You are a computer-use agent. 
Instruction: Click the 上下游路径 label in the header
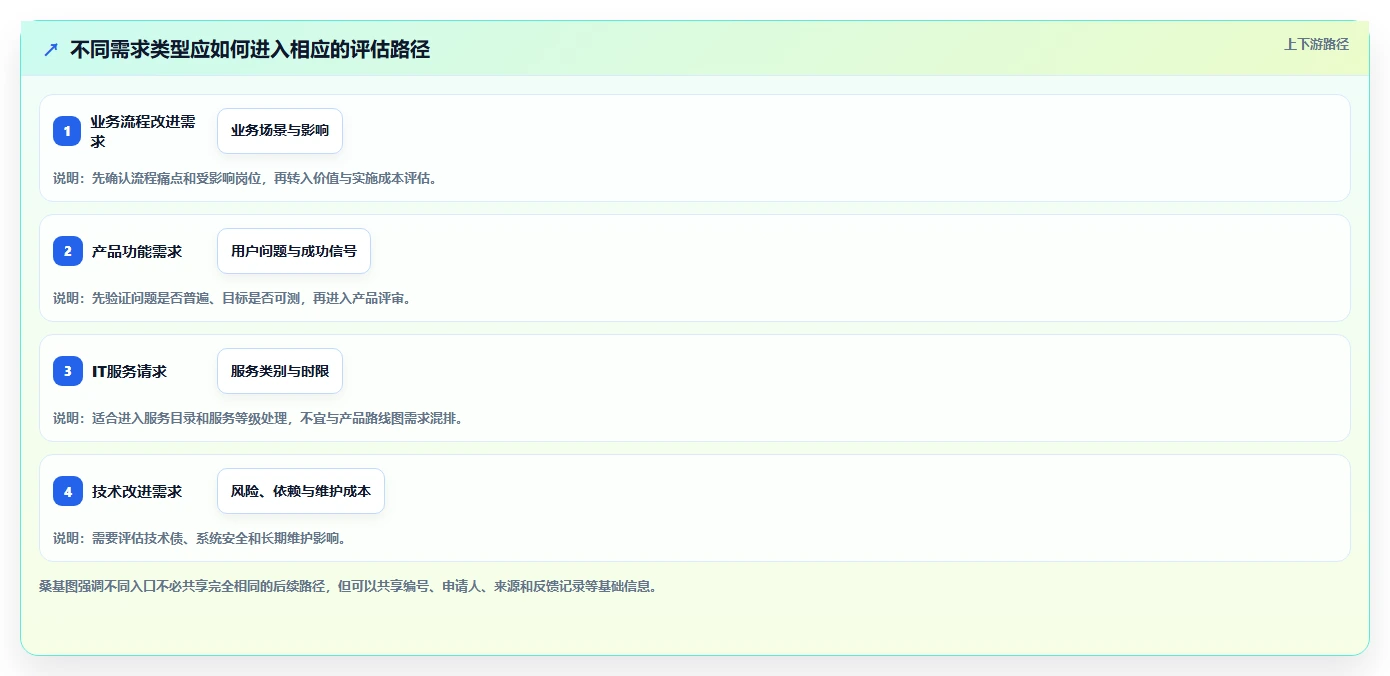coord(1316,44)
